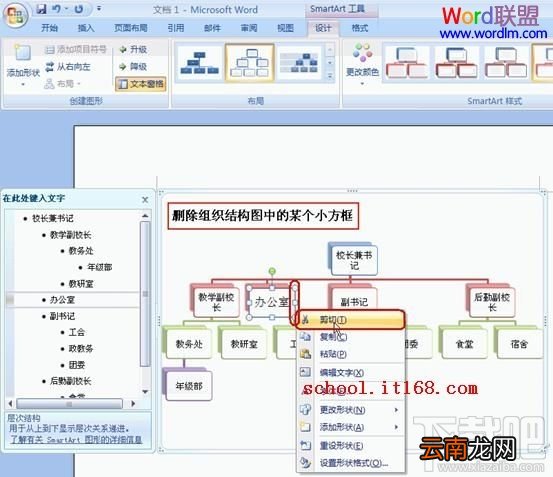The width and height of the screenshot is (553, 477).
Task: Expand 添加形状 submenu in context menu
Action: tap(350, 427)
